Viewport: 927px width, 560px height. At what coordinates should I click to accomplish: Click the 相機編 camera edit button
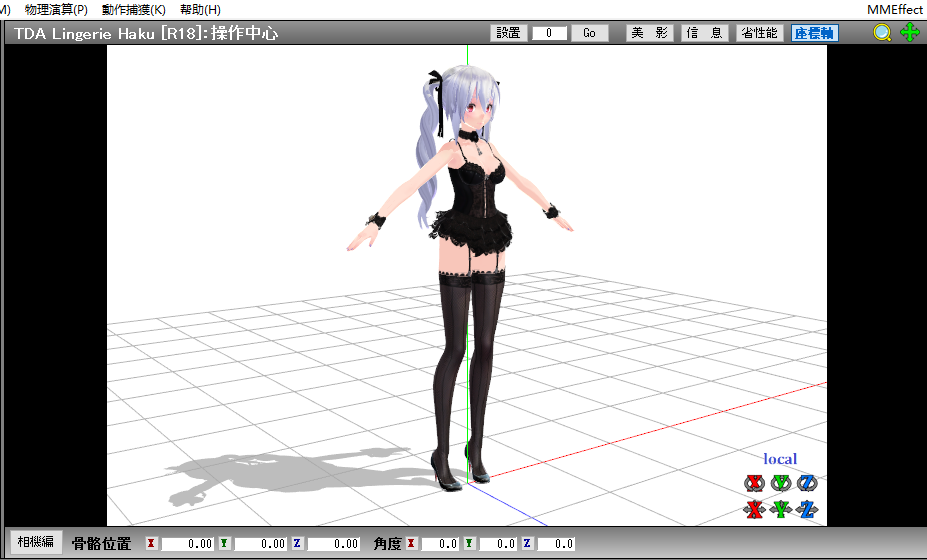click(x=37, y=541)
